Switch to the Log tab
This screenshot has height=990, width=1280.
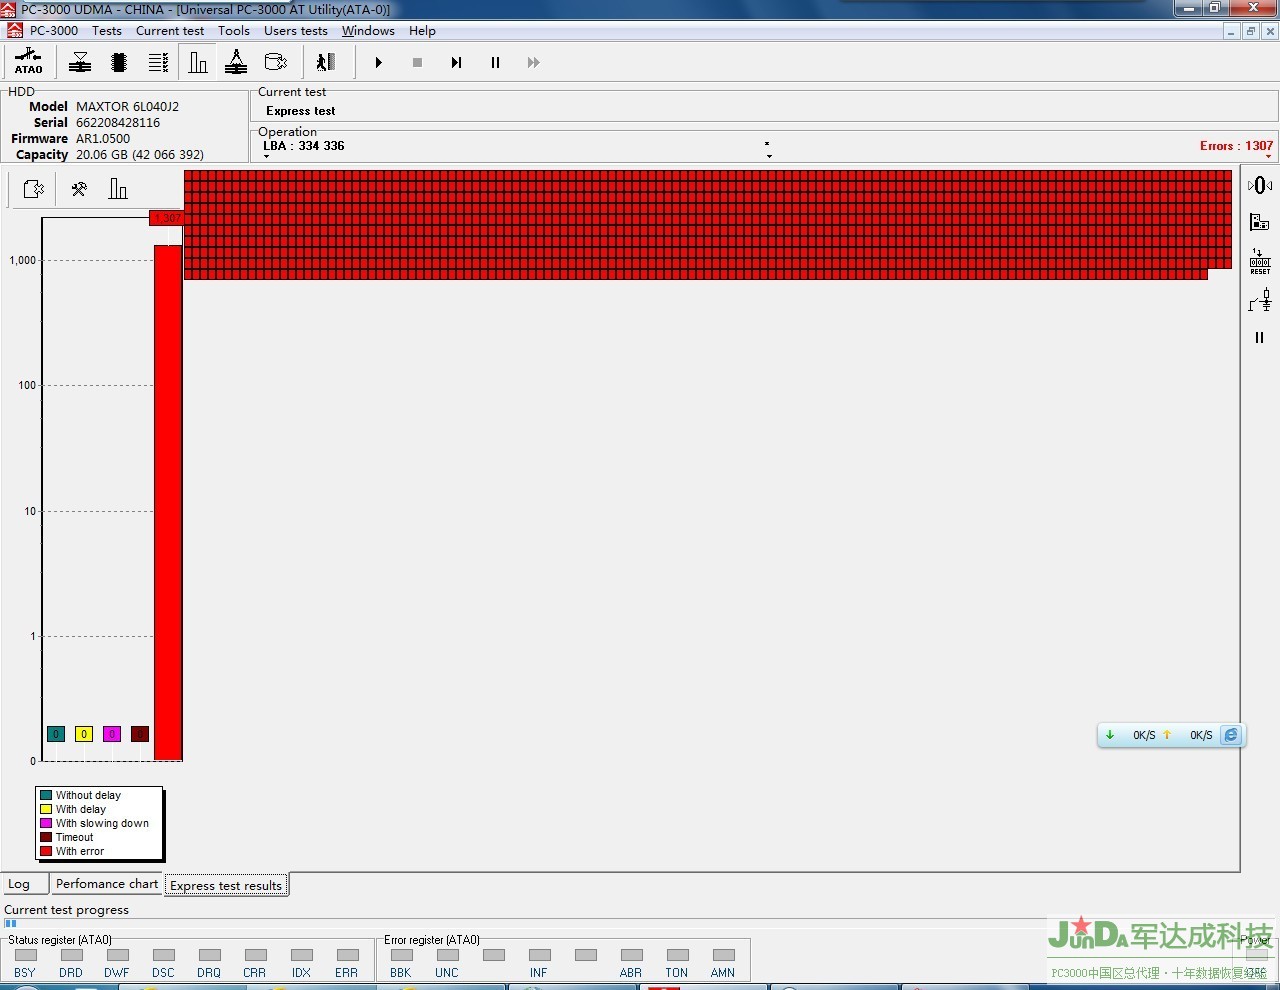coord(24,884)
